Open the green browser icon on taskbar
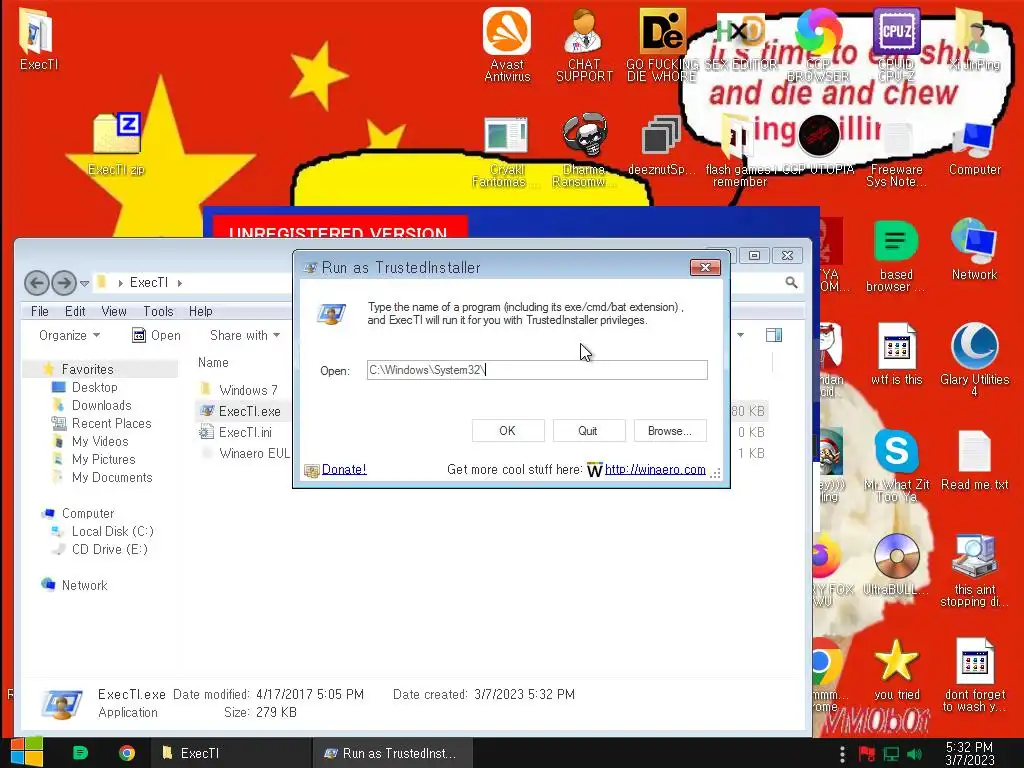Viewport: 1024px width, 768px height. [80, 753]
